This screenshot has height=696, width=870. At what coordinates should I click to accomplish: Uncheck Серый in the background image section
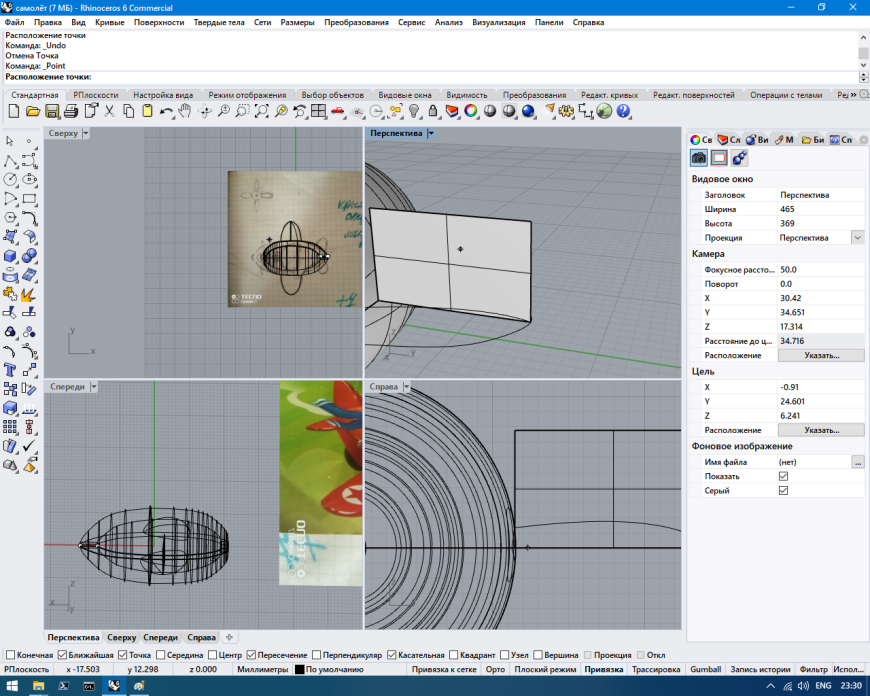coord(784,489)
